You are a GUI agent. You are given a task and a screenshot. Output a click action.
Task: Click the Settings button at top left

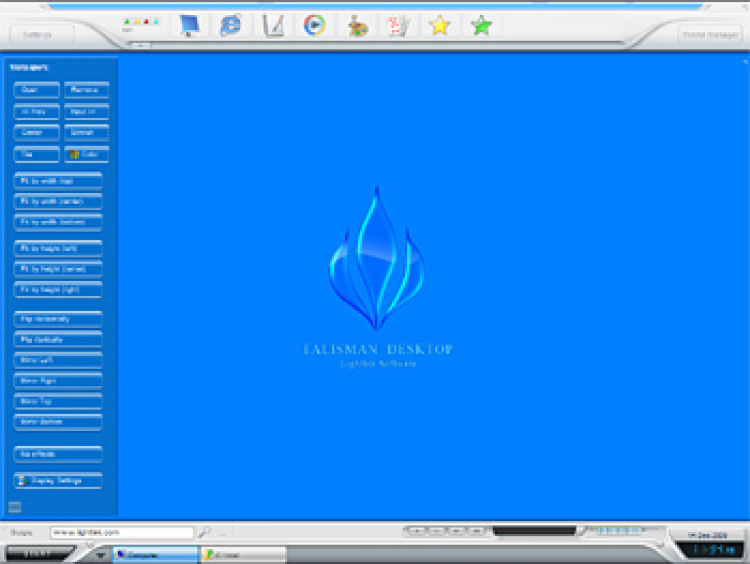pyautogui.click(x=41, y=34)
